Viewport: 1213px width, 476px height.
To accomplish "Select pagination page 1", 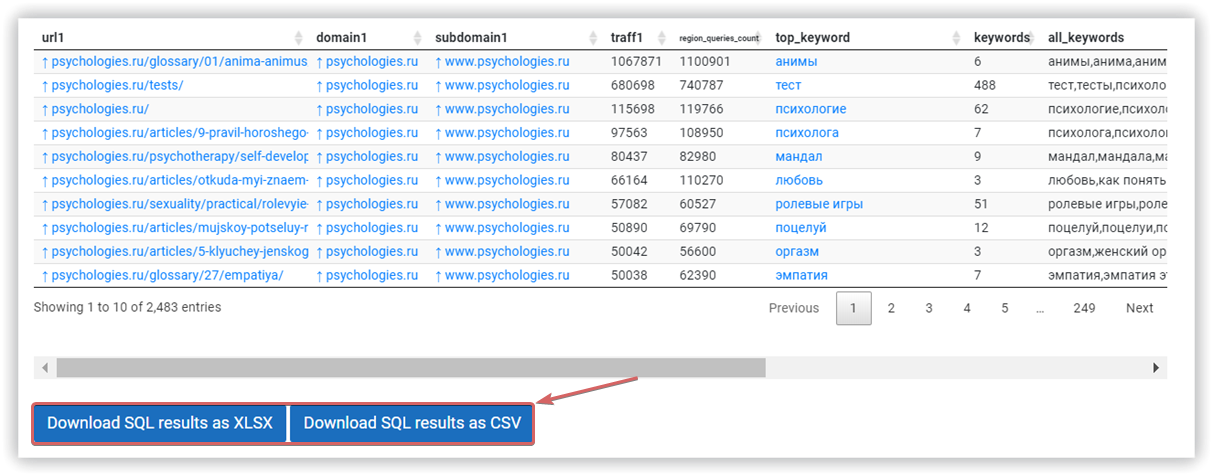I will (x=853, y=308).
